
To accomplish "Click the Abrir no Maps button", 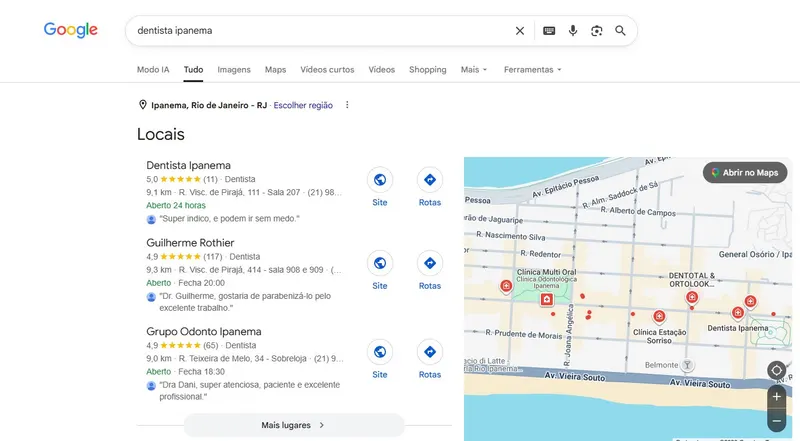I will point(745,173).
